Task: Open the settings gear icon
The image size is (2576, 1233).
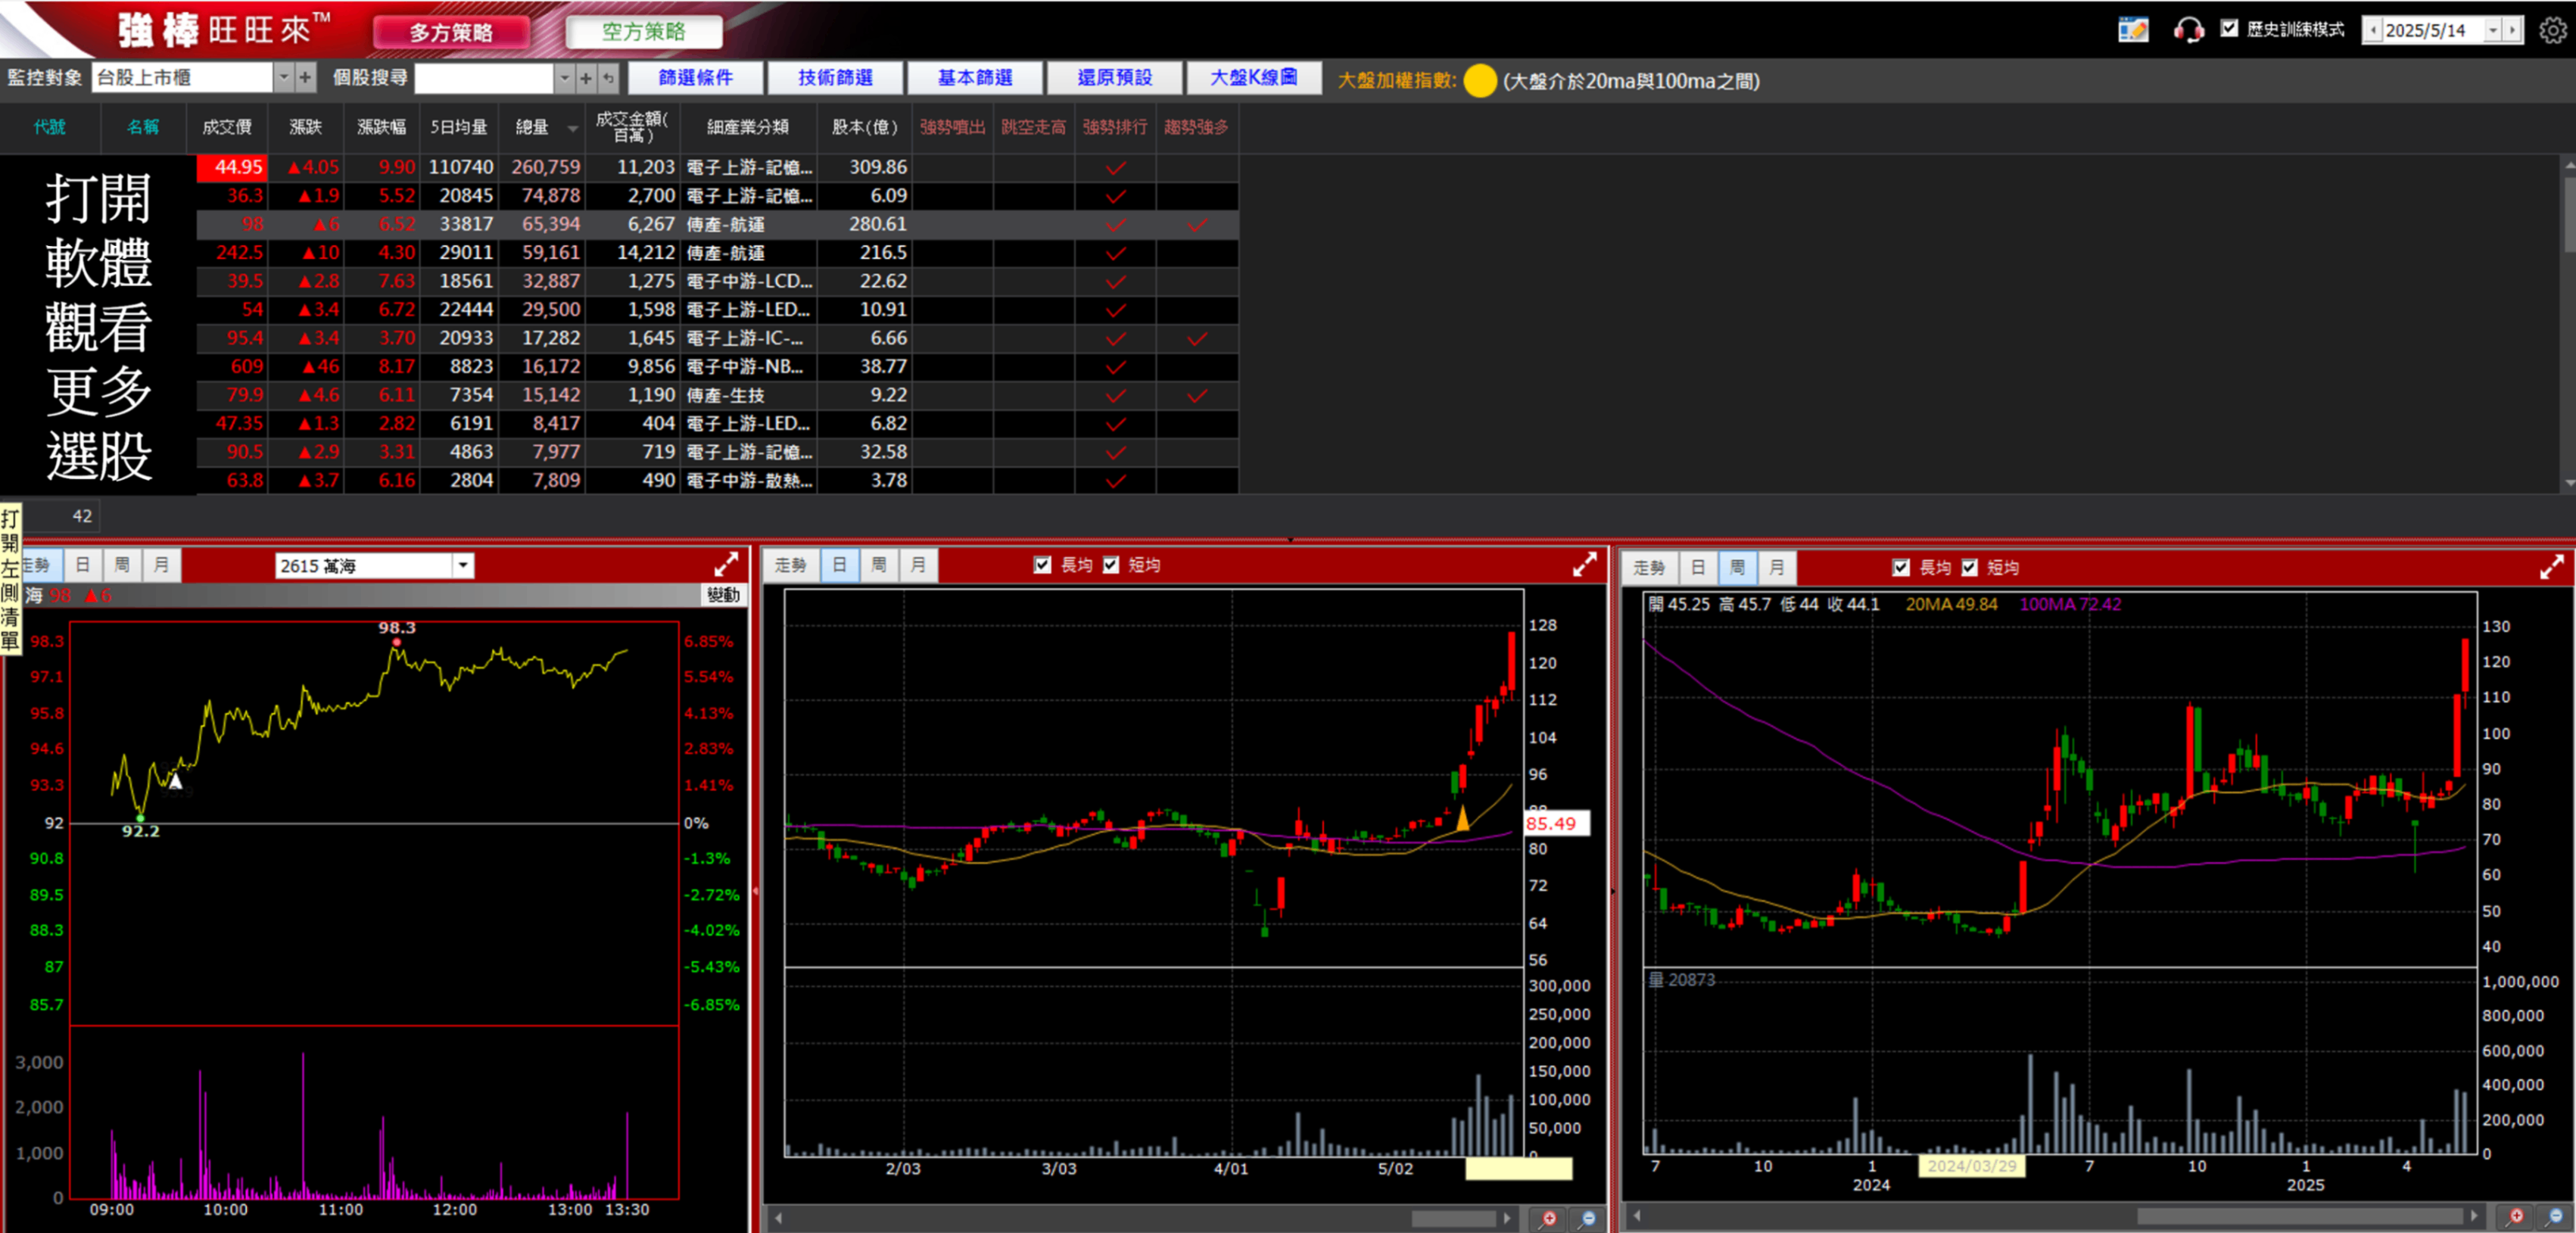Action: pos(2553,30)
